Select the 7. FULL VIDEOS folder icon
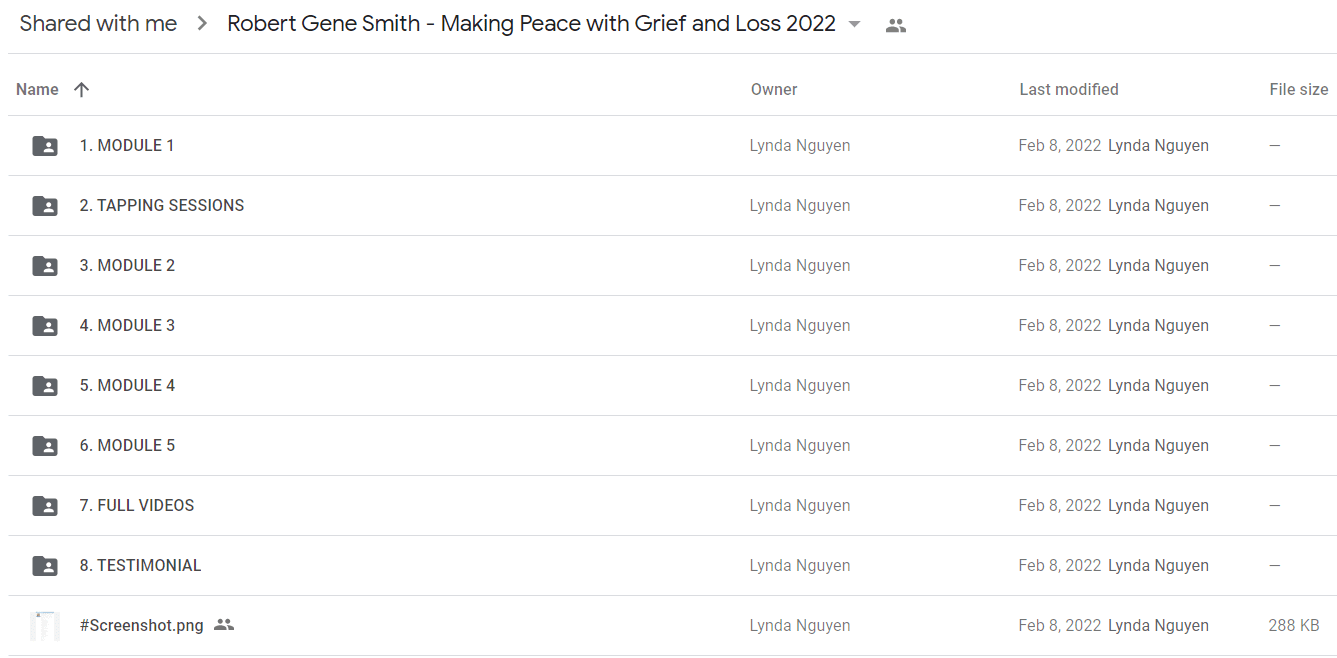The image size is (1337, 658). [45, 506]
